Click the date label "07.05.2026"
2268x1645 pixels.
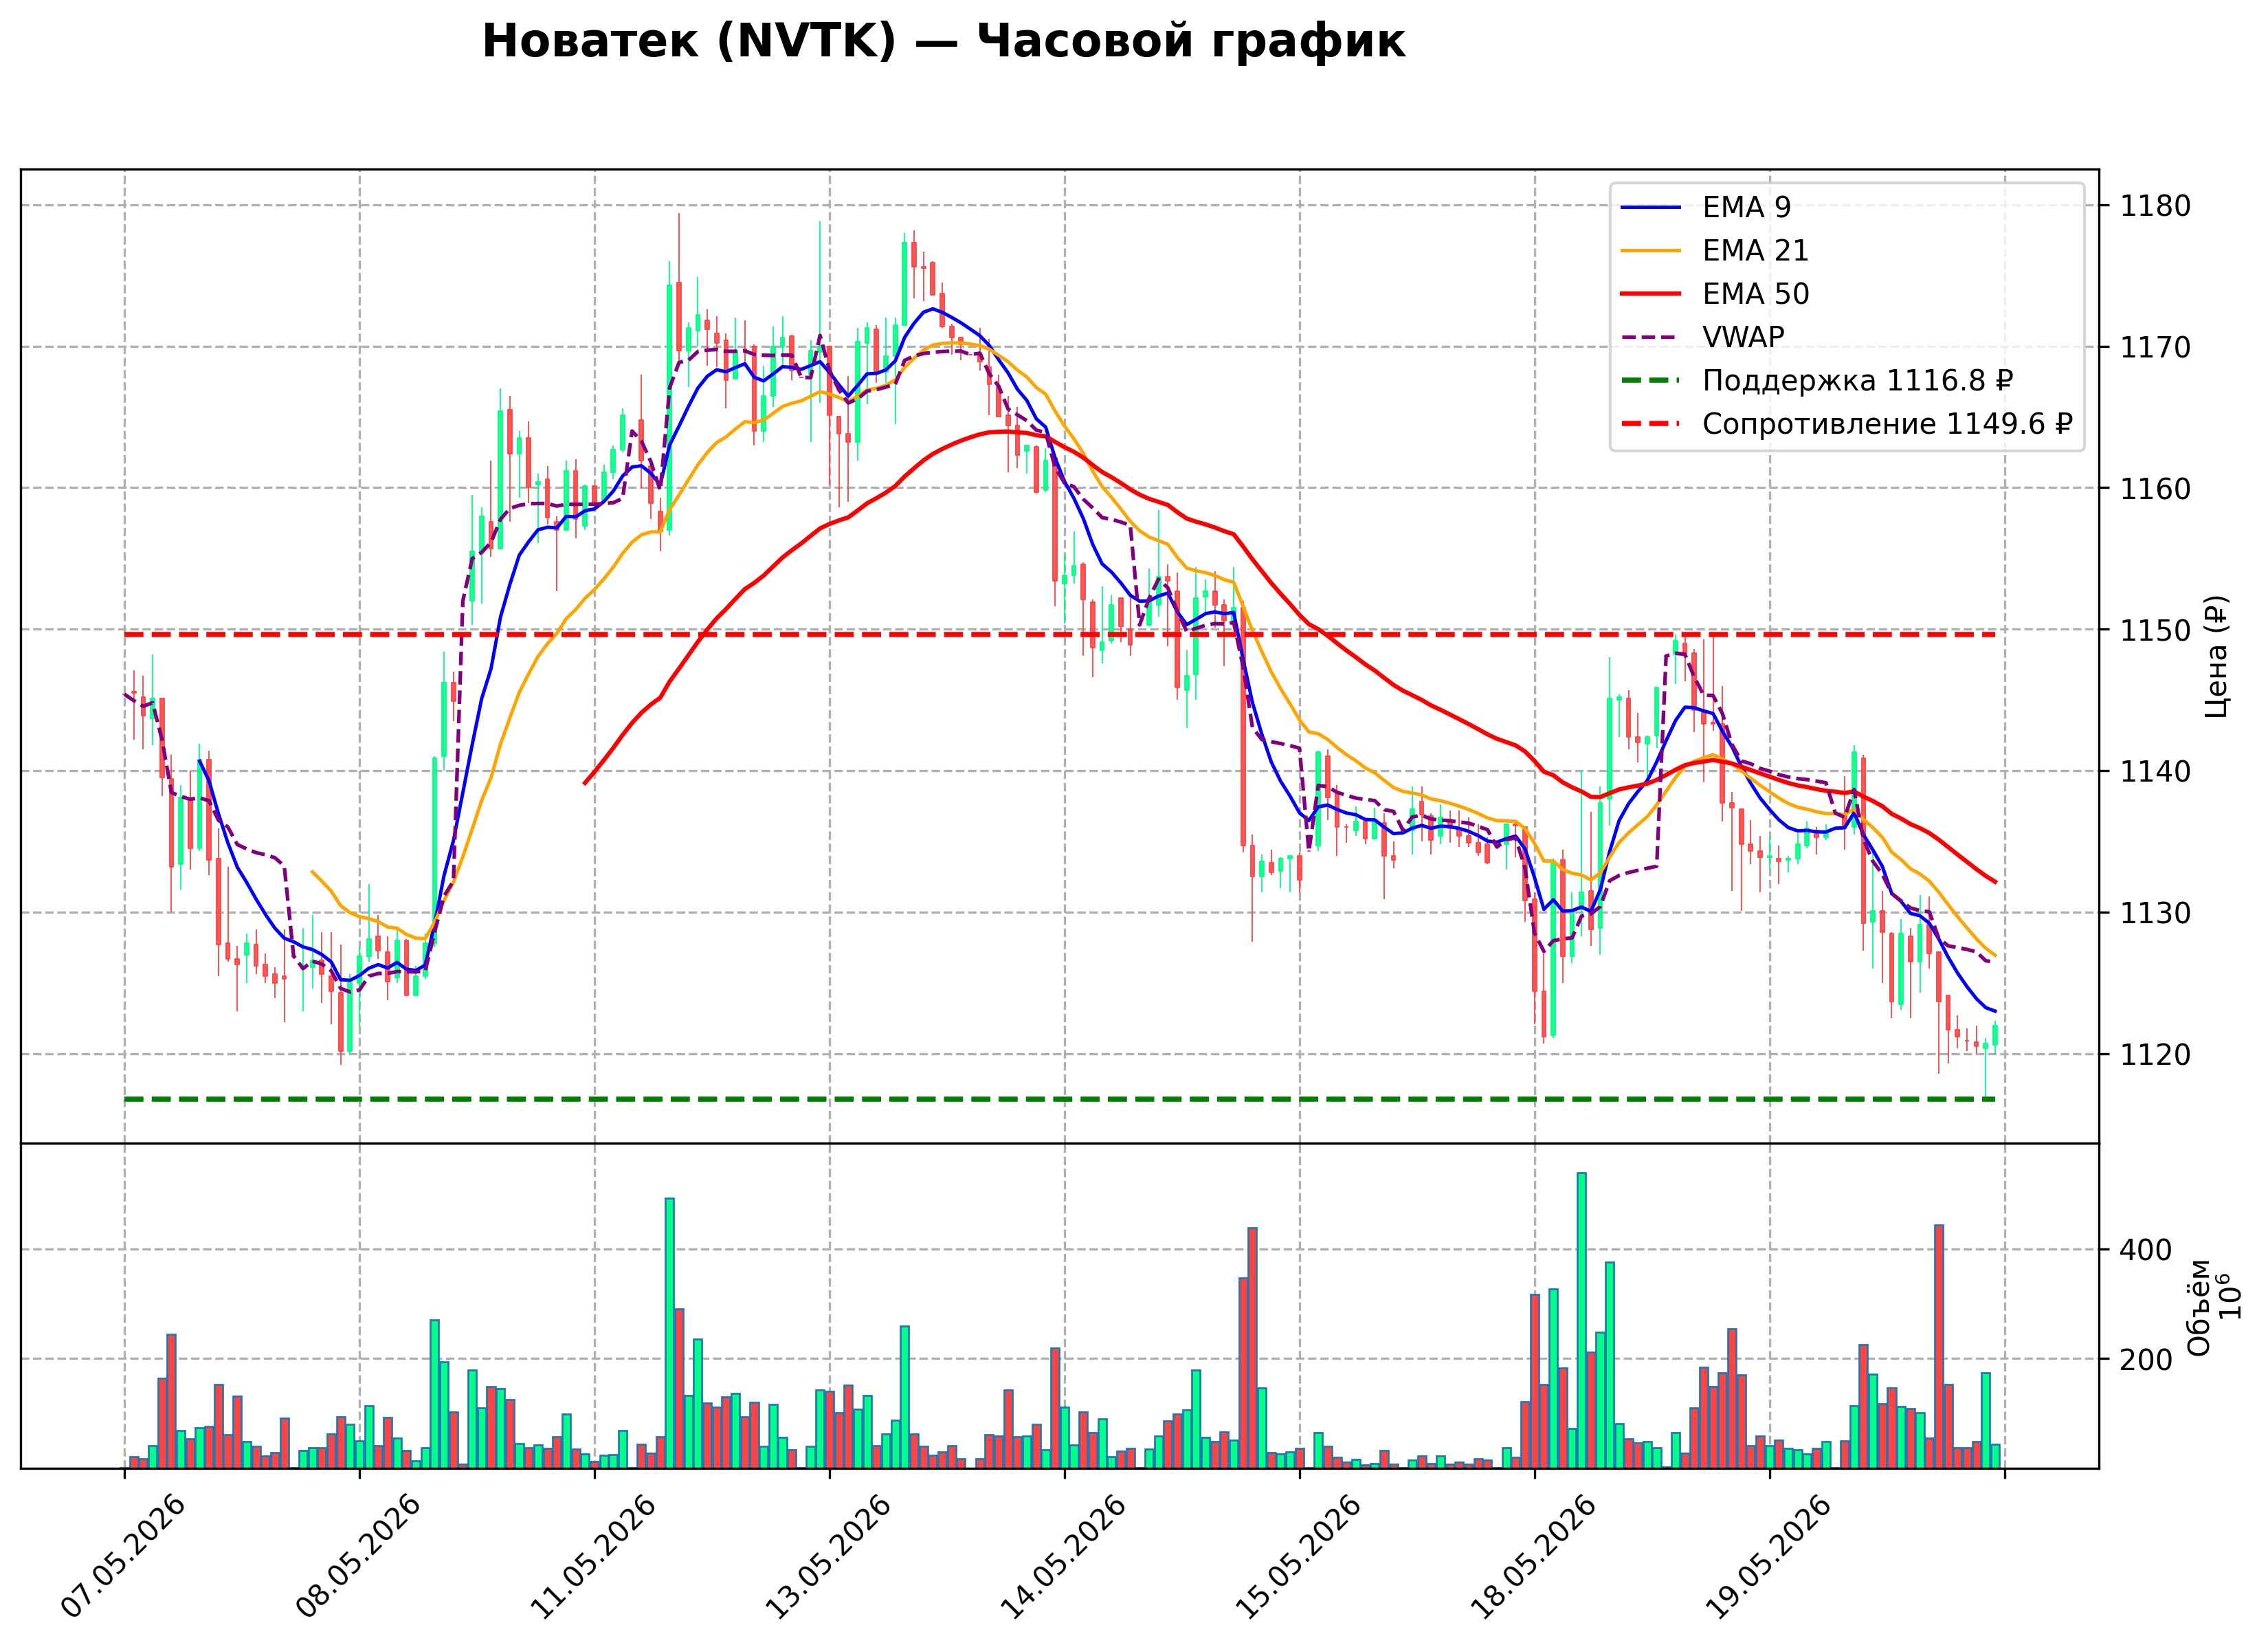point(124,1557)
